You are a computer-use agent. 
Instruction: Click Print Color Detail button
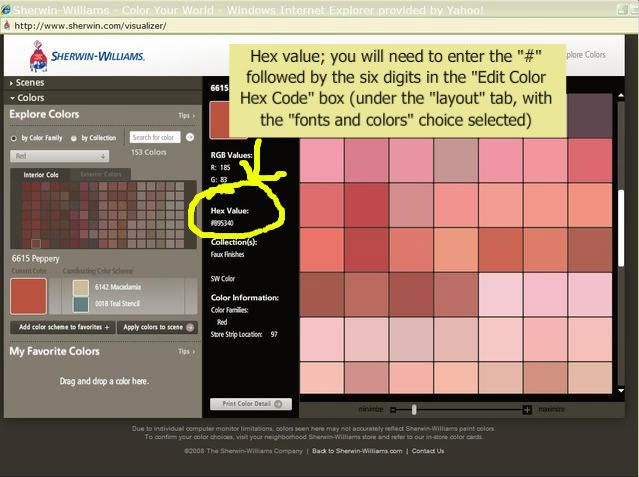pos(251,404)
